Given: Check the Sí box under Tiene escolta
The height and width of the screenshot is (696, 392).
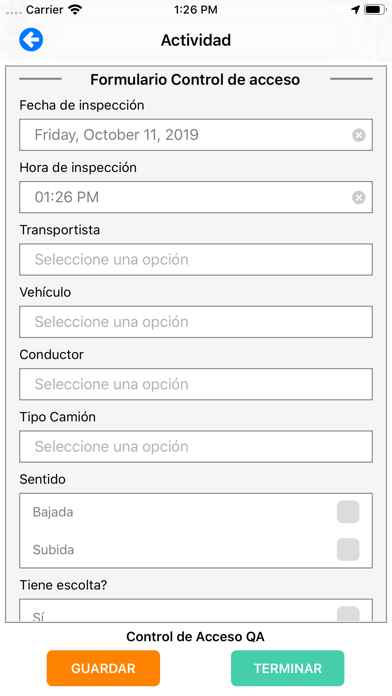Looking at the screenshot, I should pyautogui.click(x=348, y=614).
